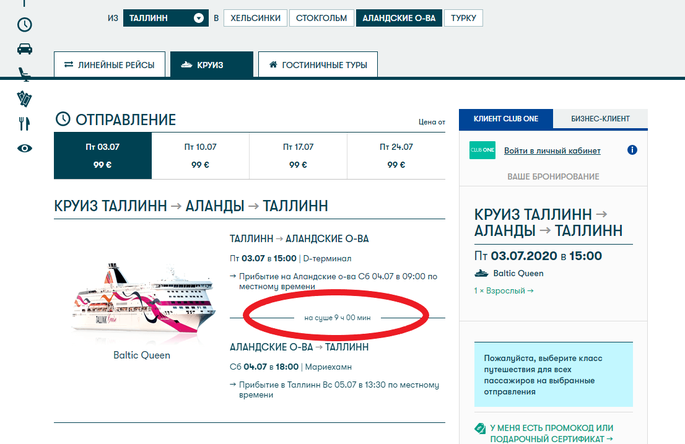Click the small ship icon next to Baltic Queen
This screenshot has height=444, width=685.
pos(481,274)
